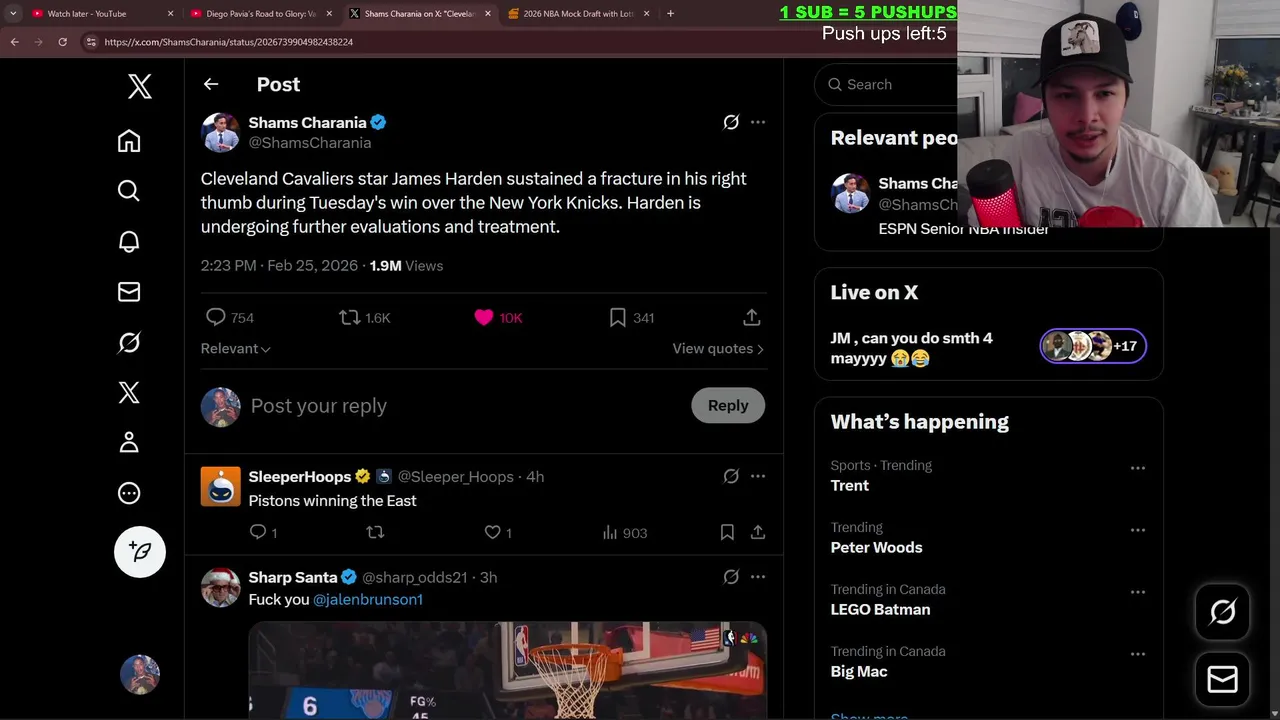Open more options for Peter Woods trend
This screenshot has height=720, width=1280.
(1138, 530)
